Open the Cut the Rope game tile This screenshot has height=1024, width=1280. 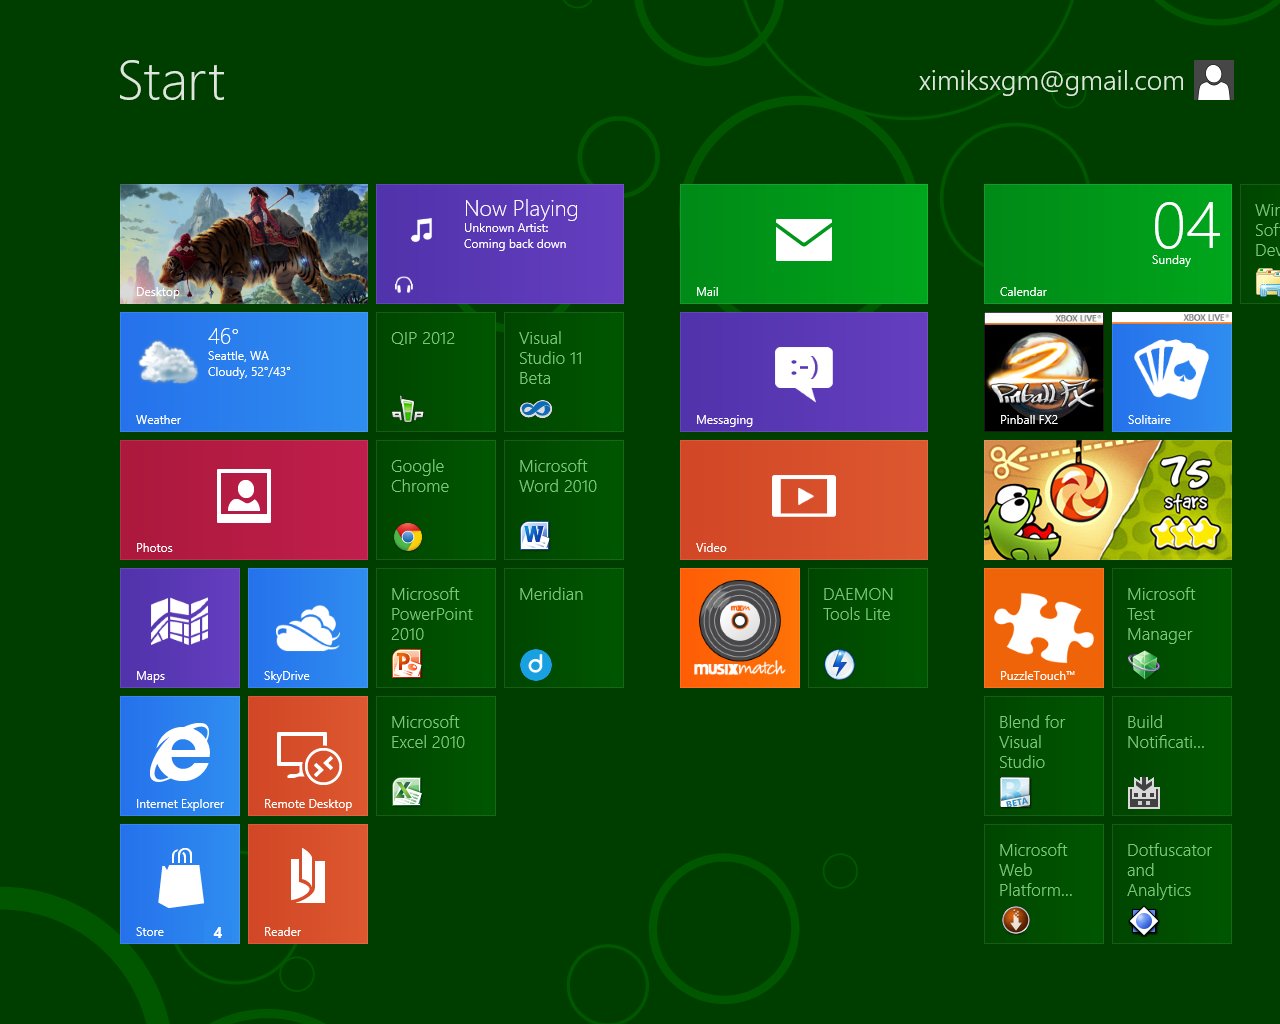click(x=1108, y=500)
